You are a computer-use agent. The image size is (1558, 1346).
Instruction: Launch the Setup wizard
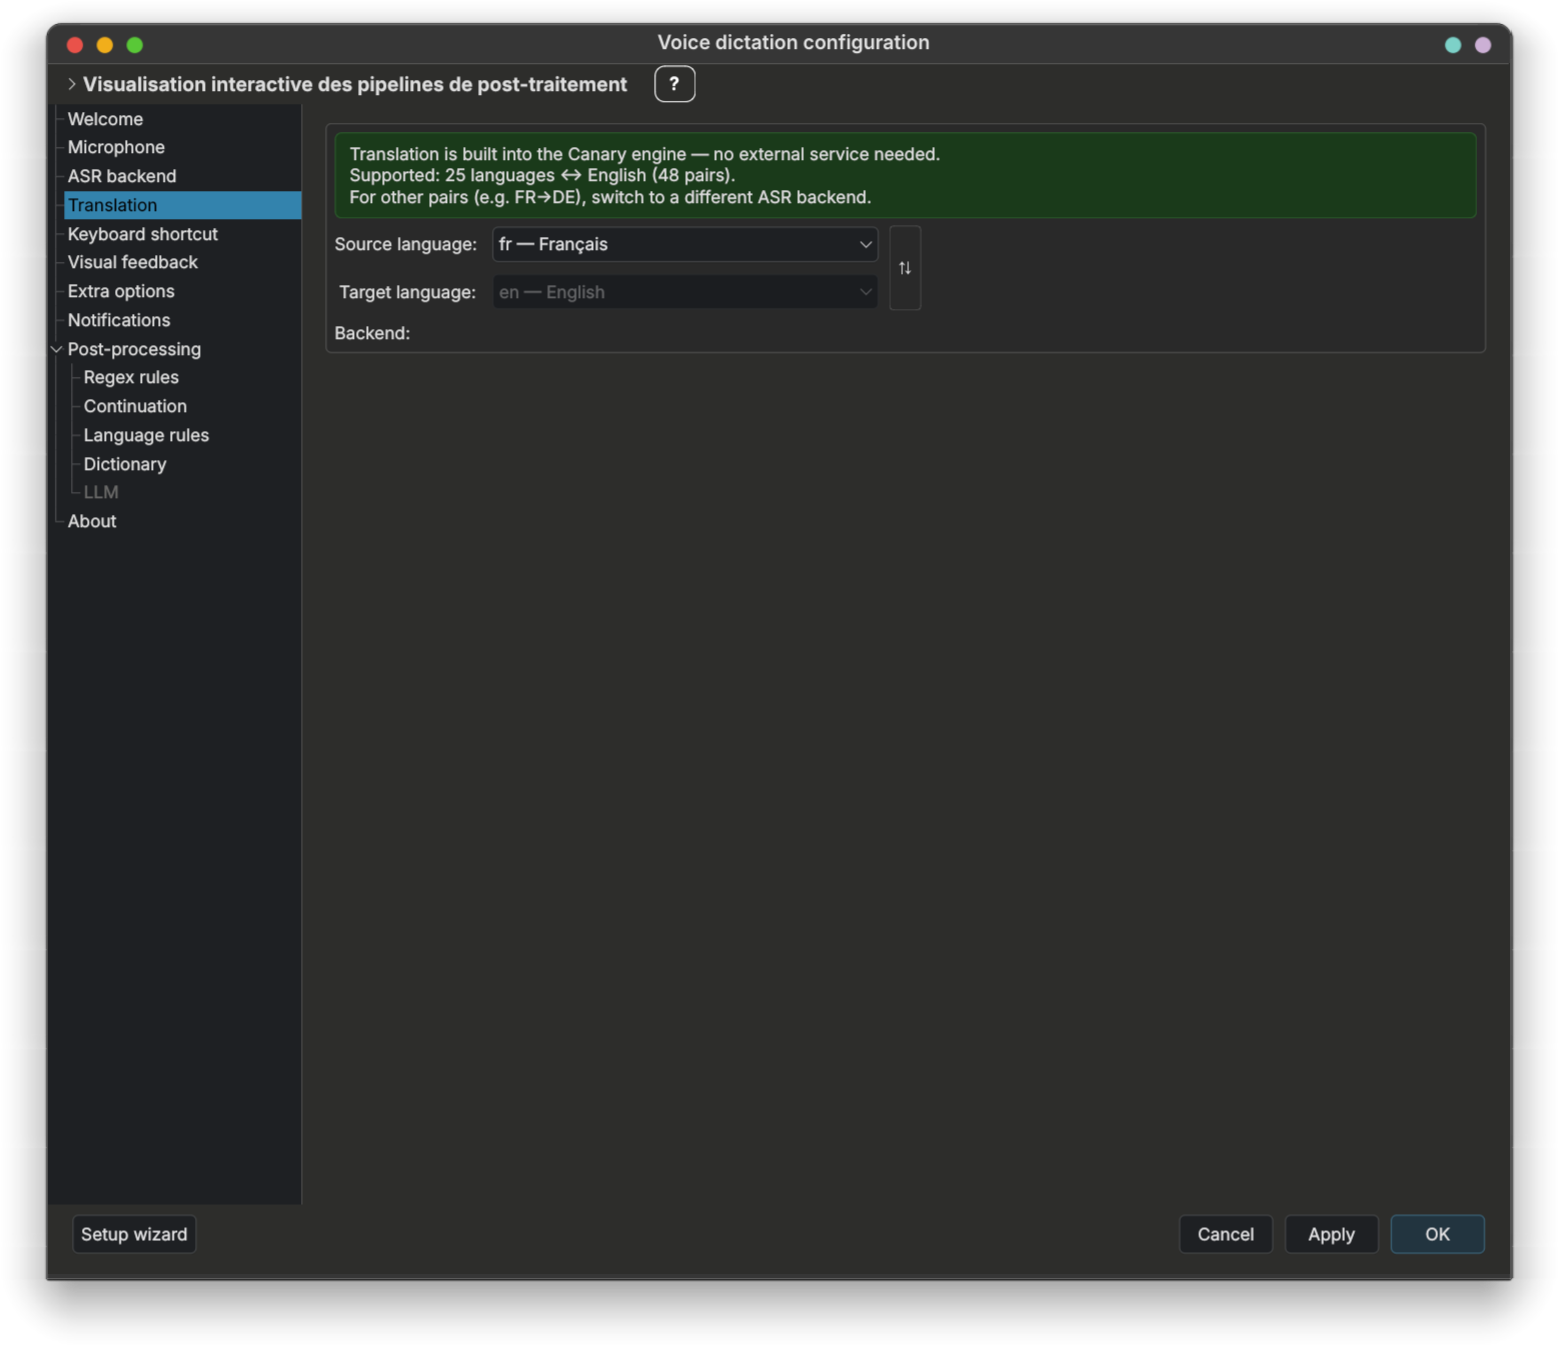coord(134,1234)
